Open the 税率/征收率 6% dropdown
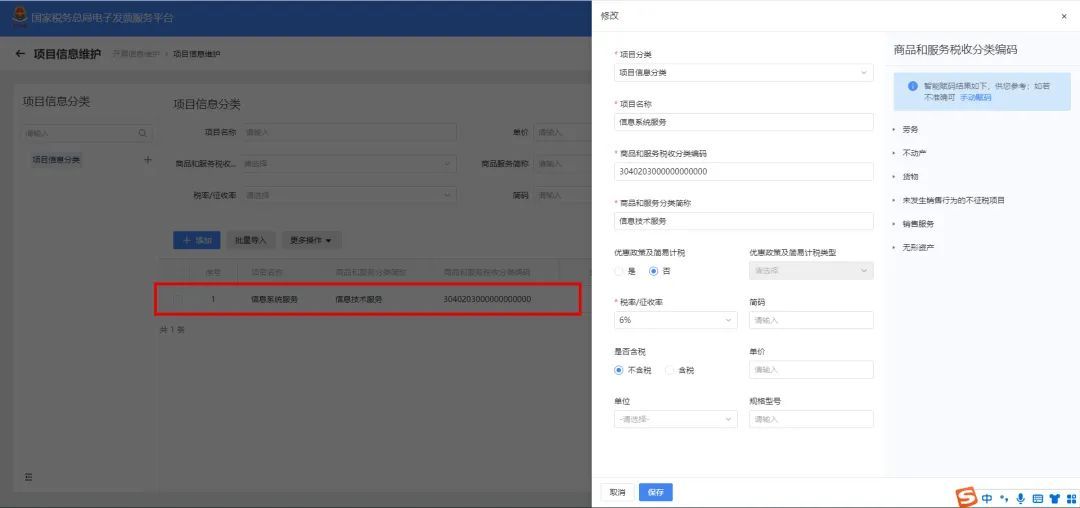This screenshot has width=1080, height=508. tap(675, 320)
